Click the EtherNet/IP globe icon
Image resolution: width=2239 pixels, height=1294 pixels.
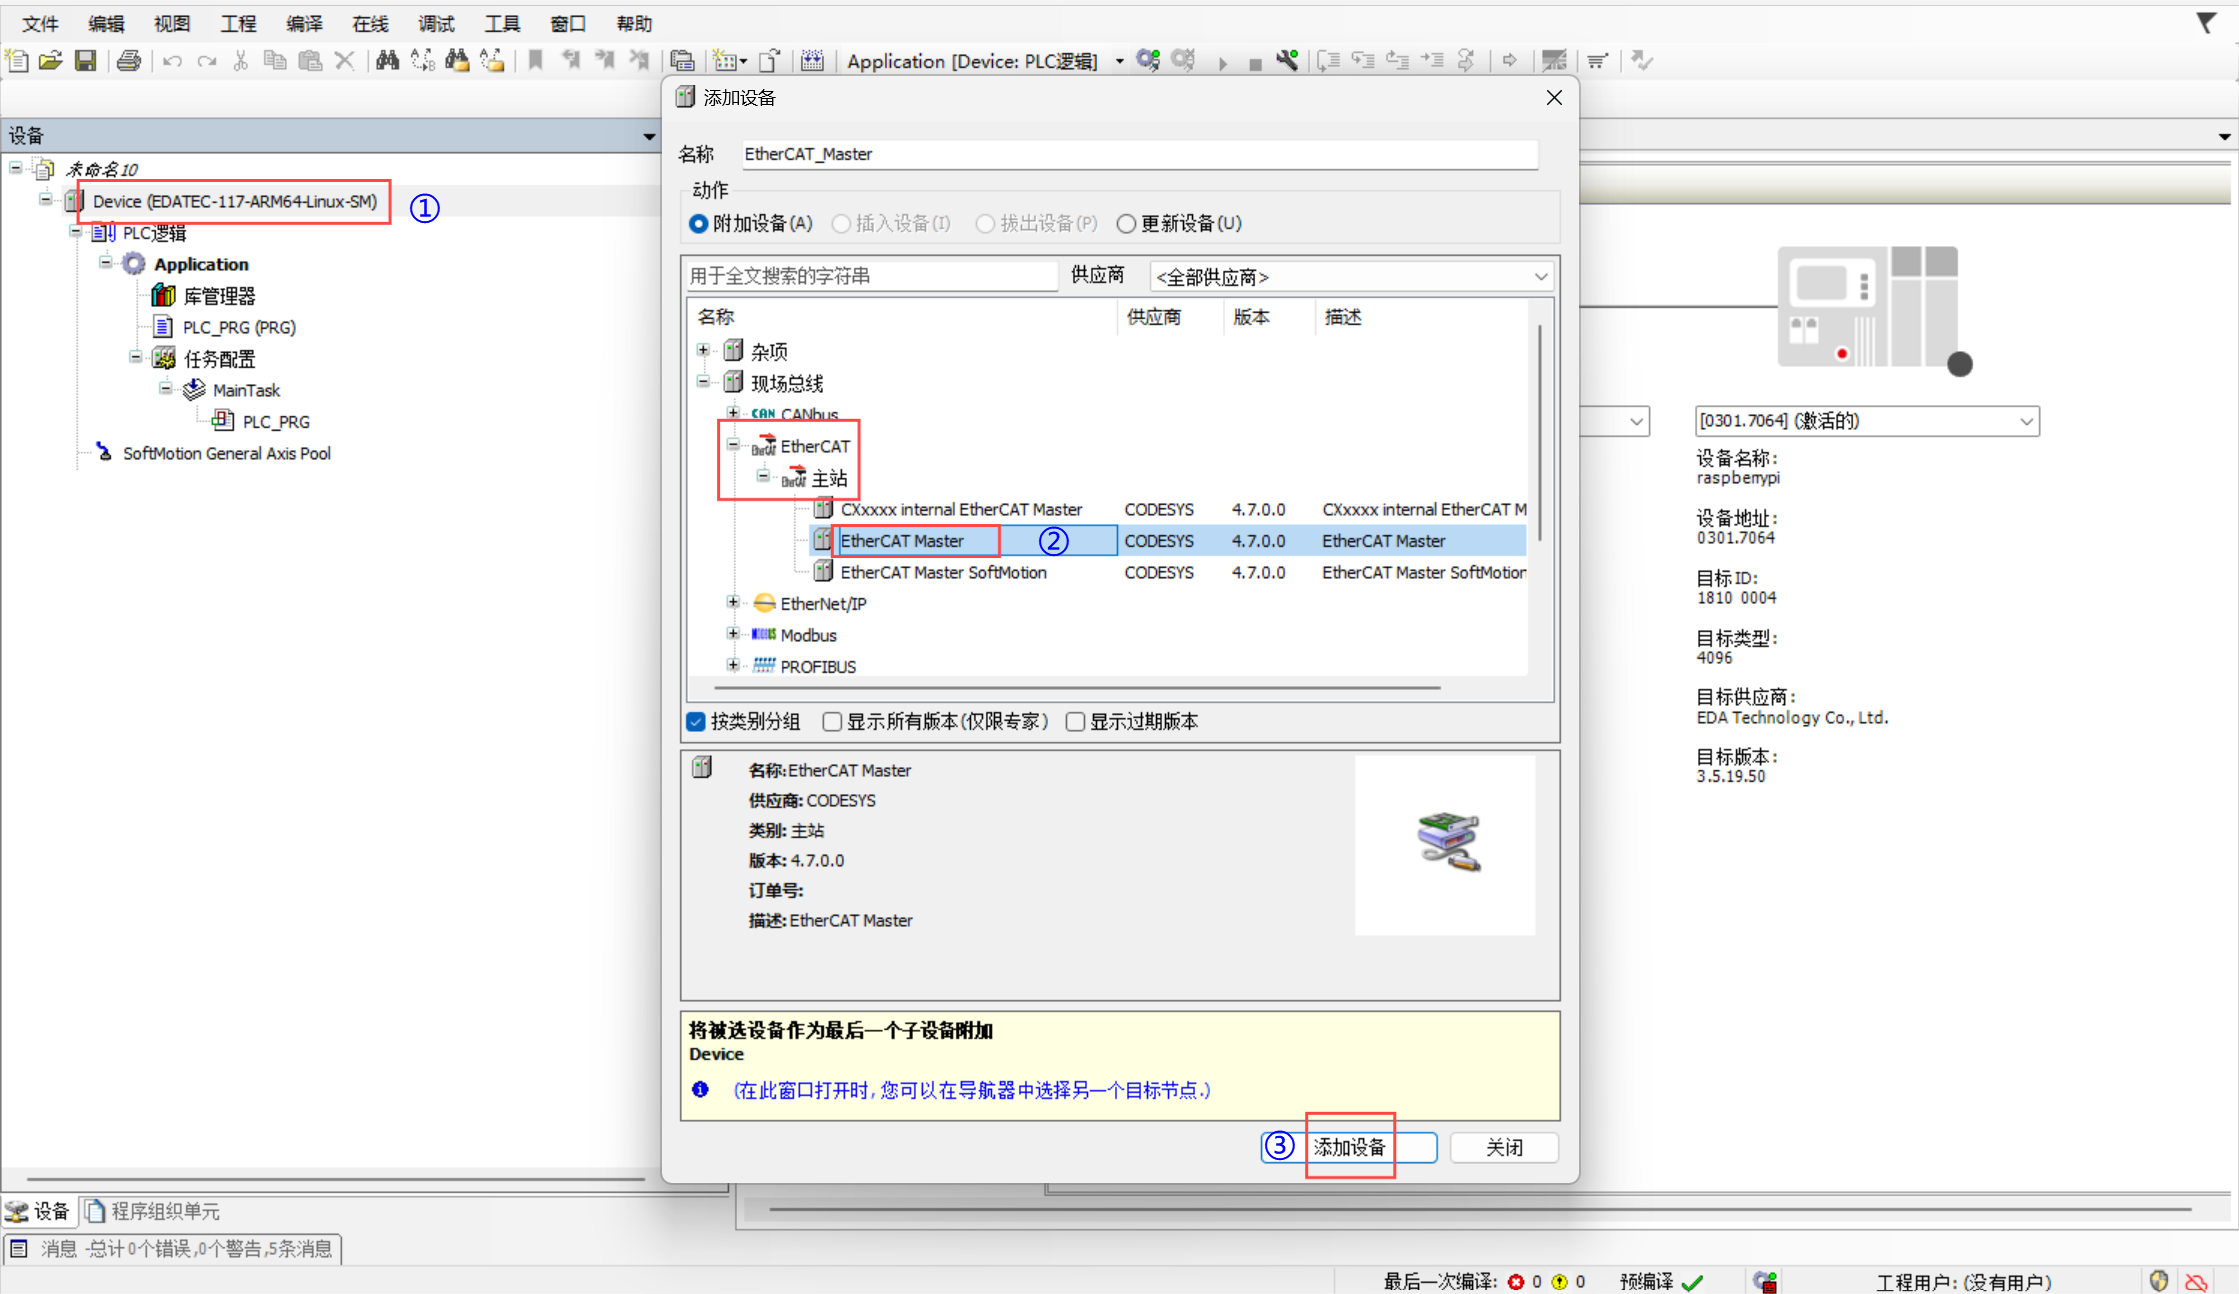[x=764, y=603]
